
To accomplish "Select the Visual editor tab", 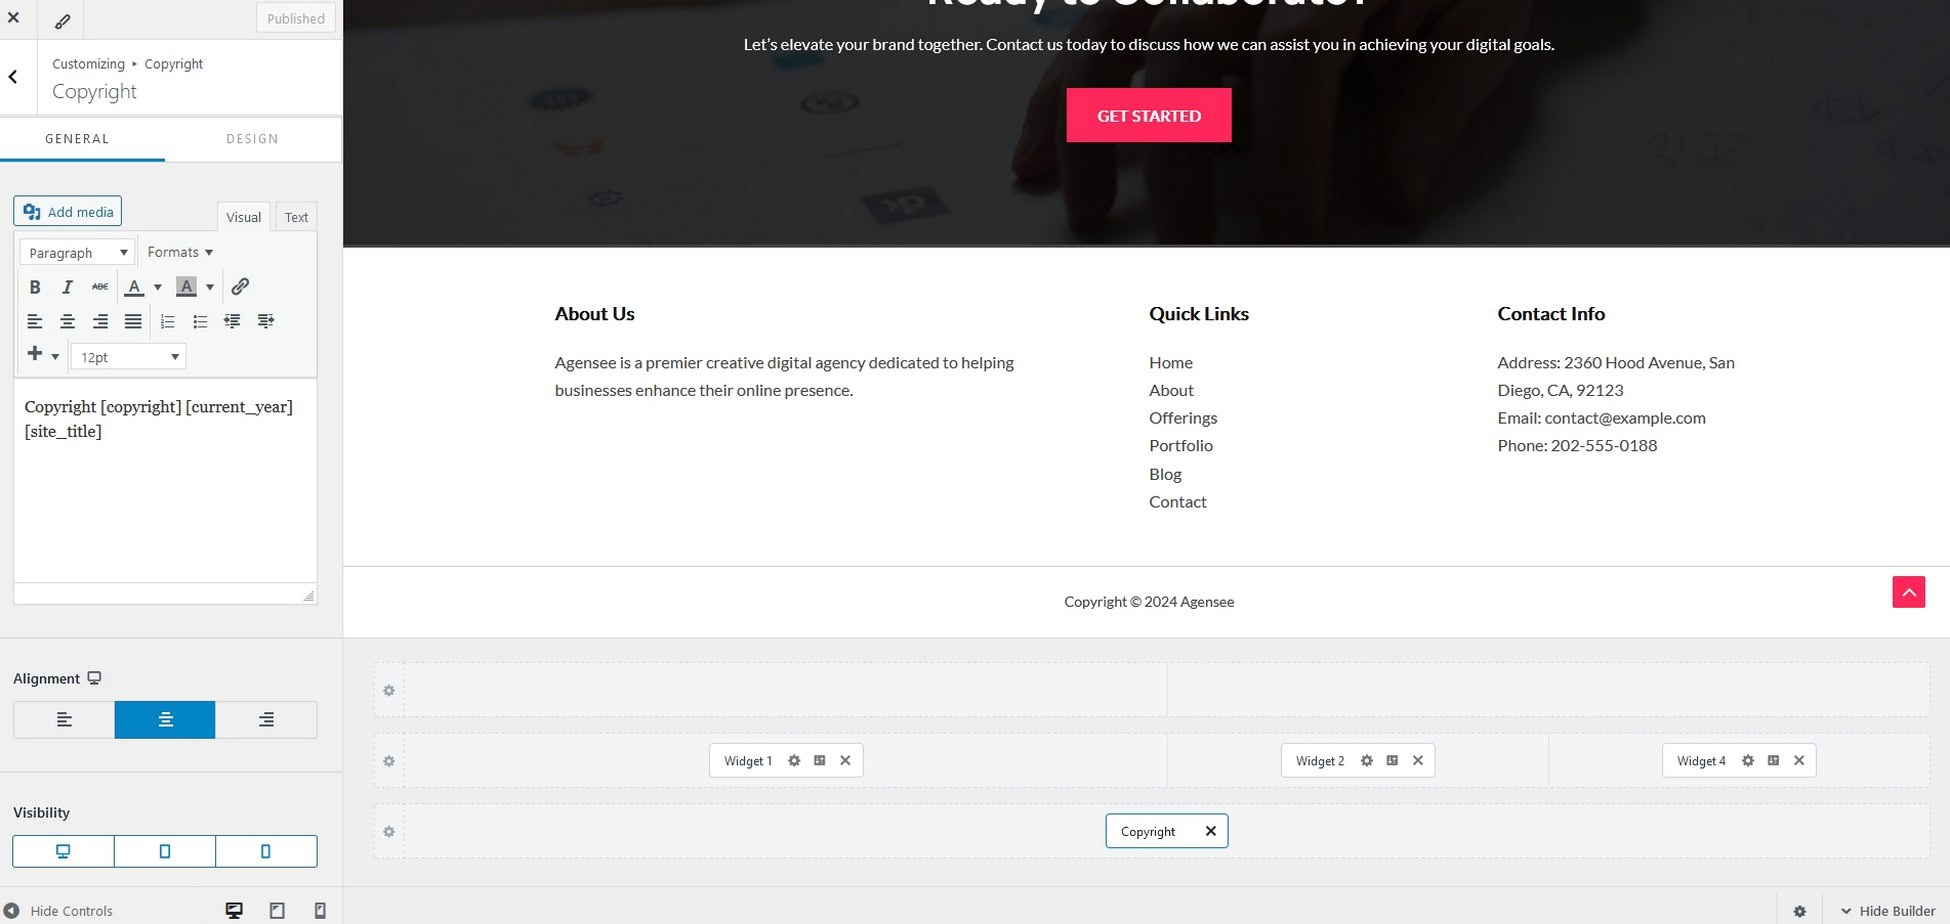I will (243, 217).
